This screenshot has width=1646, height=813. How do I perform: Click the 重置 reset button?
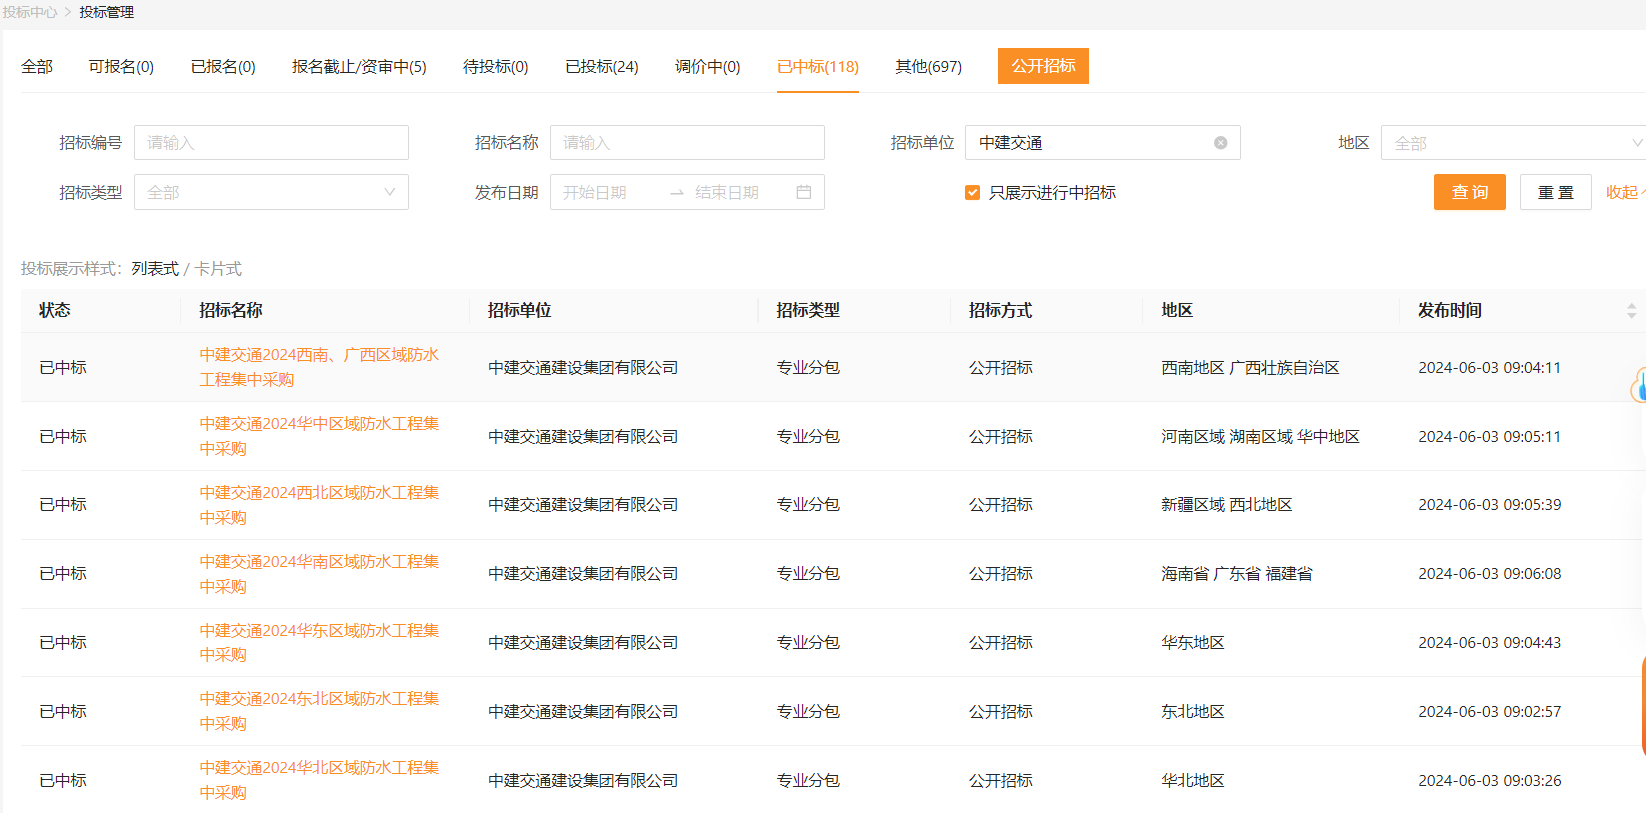[x=1555, y=192]
